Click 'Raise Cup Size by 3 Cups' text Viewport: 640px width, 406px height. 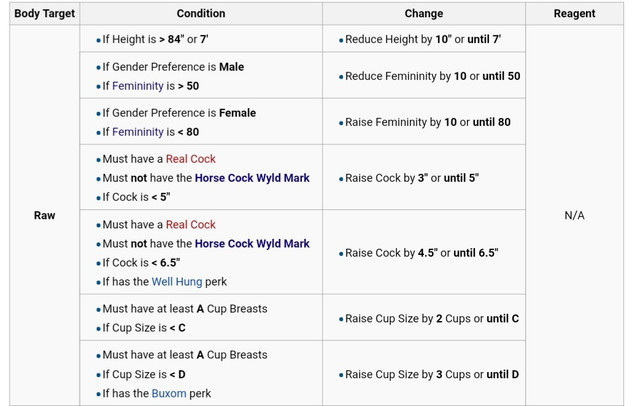coord(408,375)
